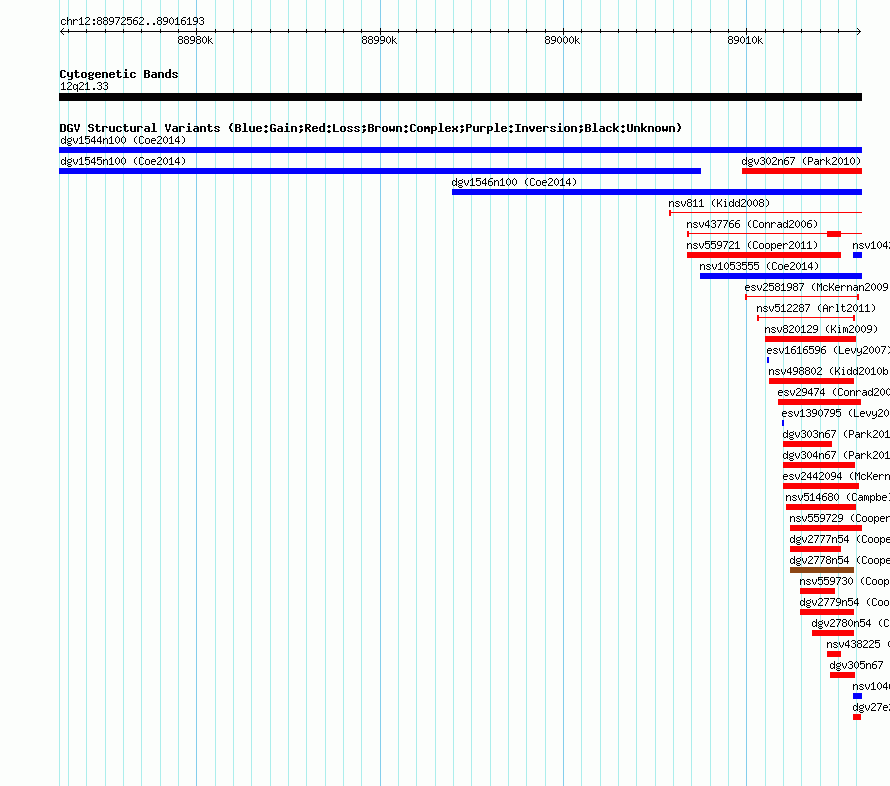890x786 pixels.
Task: Open variant esv1616596 (Levy2007) label
Action: pos(828,350)
